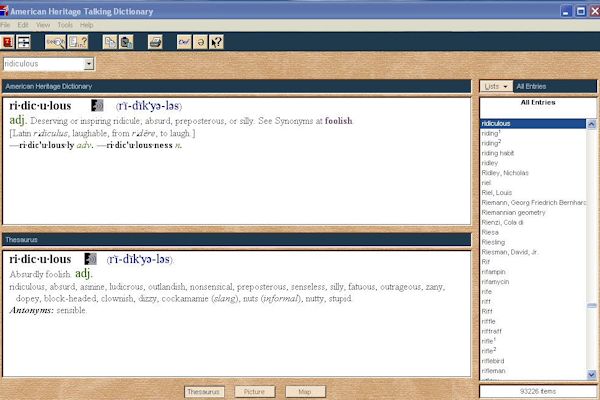Click the entries list scroll-down arrow
Viewport: 600px width, 400px height.
pos(591,375)
